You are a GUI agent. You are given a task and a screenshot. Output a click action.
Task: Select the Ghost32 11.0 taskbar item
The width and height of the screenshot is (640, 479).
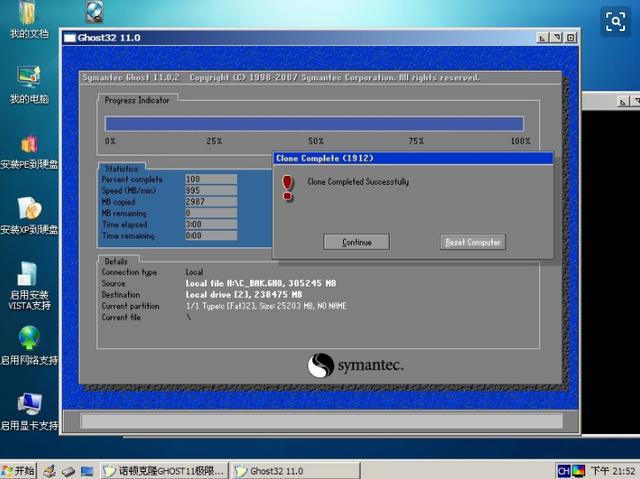pyautogui.click(x=294, y=470)
